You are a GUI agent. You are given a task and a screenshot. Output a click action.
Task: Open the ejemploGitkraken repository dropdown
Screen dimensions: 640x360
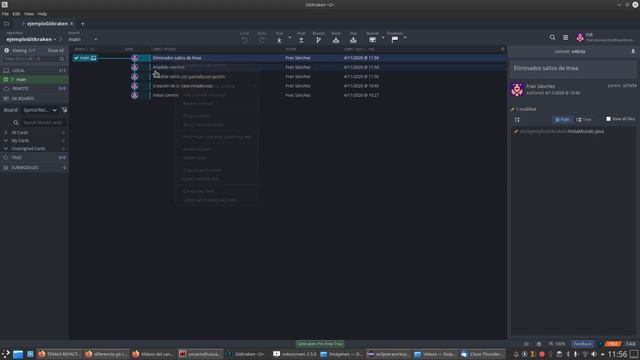[31, 39]
